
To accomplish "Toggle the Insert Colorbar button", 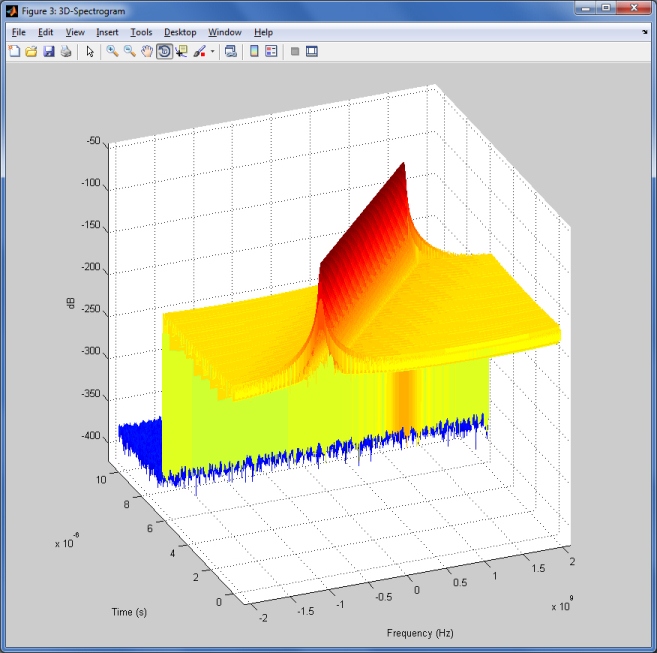I will coord(254,51).
